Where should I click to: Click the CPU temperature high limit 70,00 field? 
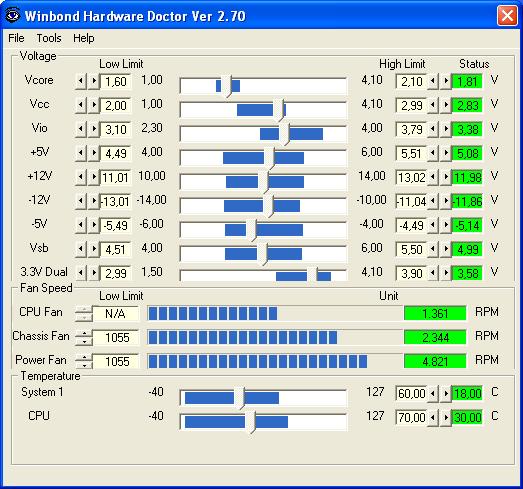click(x=411, y=418)
